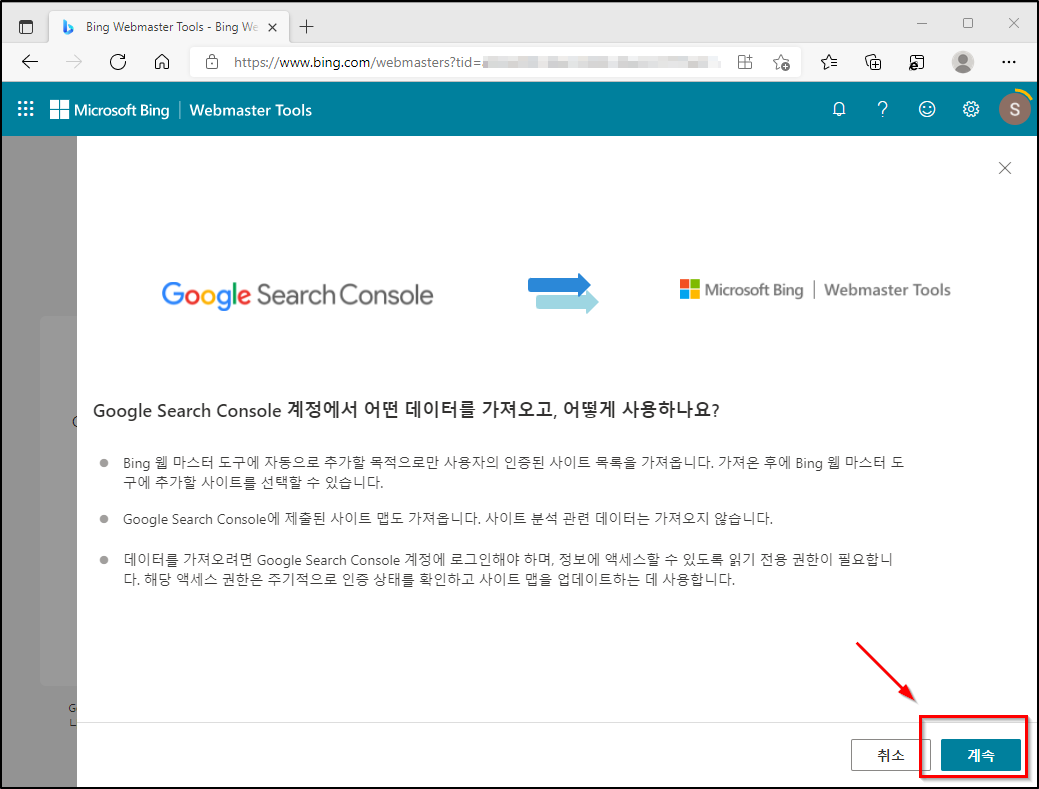Image resolution: width=1039 pixels, height=789 pixels.
Task: Click the browser Forward arrow
Action: [74, 62]
